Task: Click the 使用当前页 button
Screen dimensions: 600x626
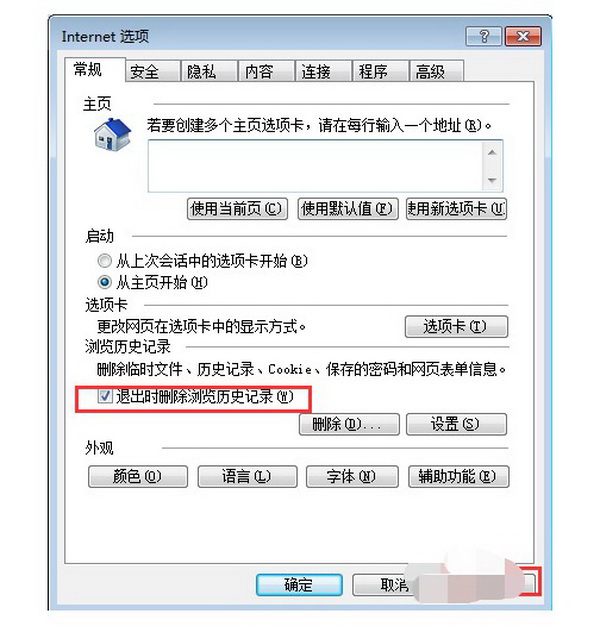Action: tap(237, 208)
